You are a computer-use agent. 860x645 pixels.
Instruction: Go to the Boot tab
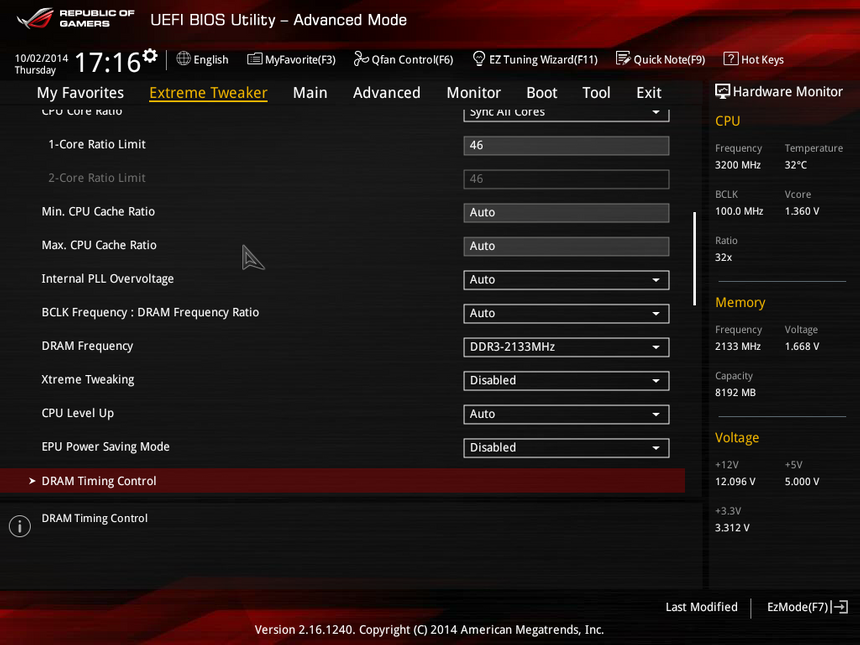pyautogui.click(x=541, y=93)
